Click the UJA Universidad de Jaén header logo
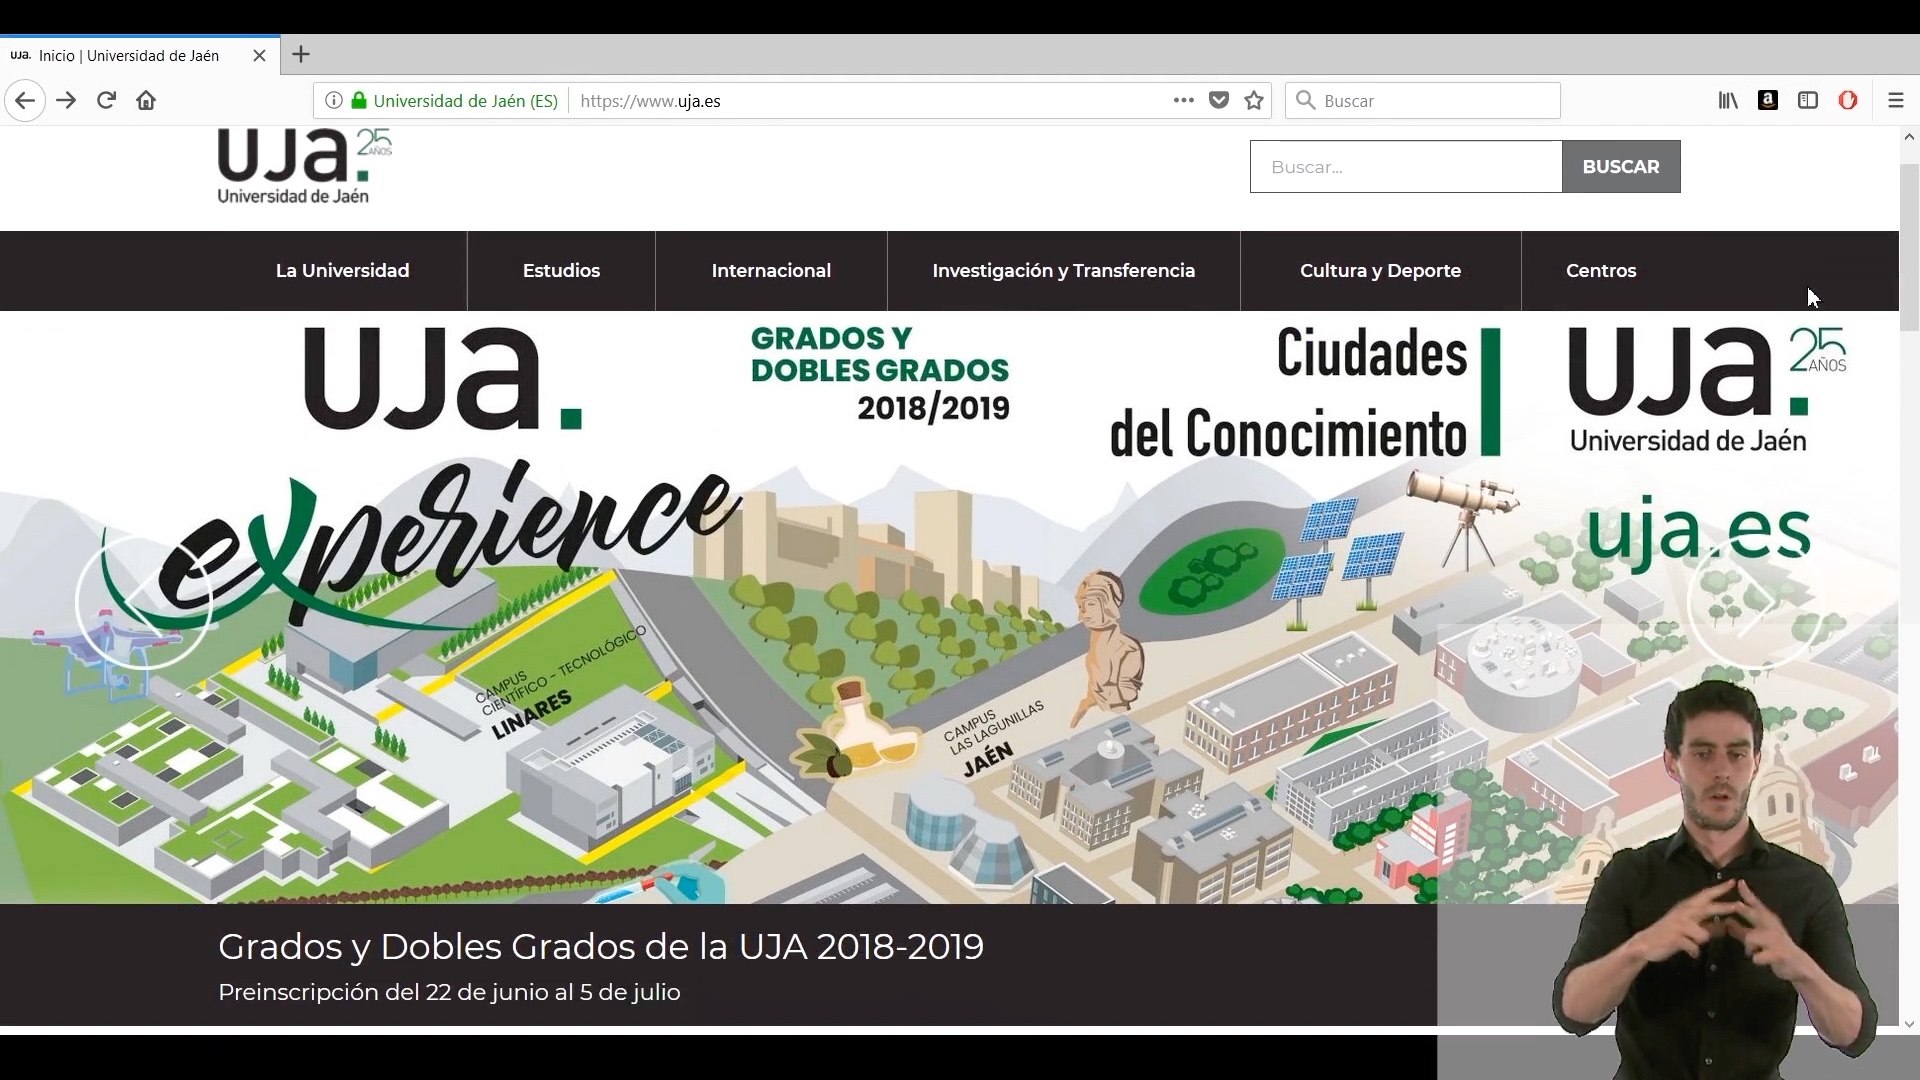 304,167
